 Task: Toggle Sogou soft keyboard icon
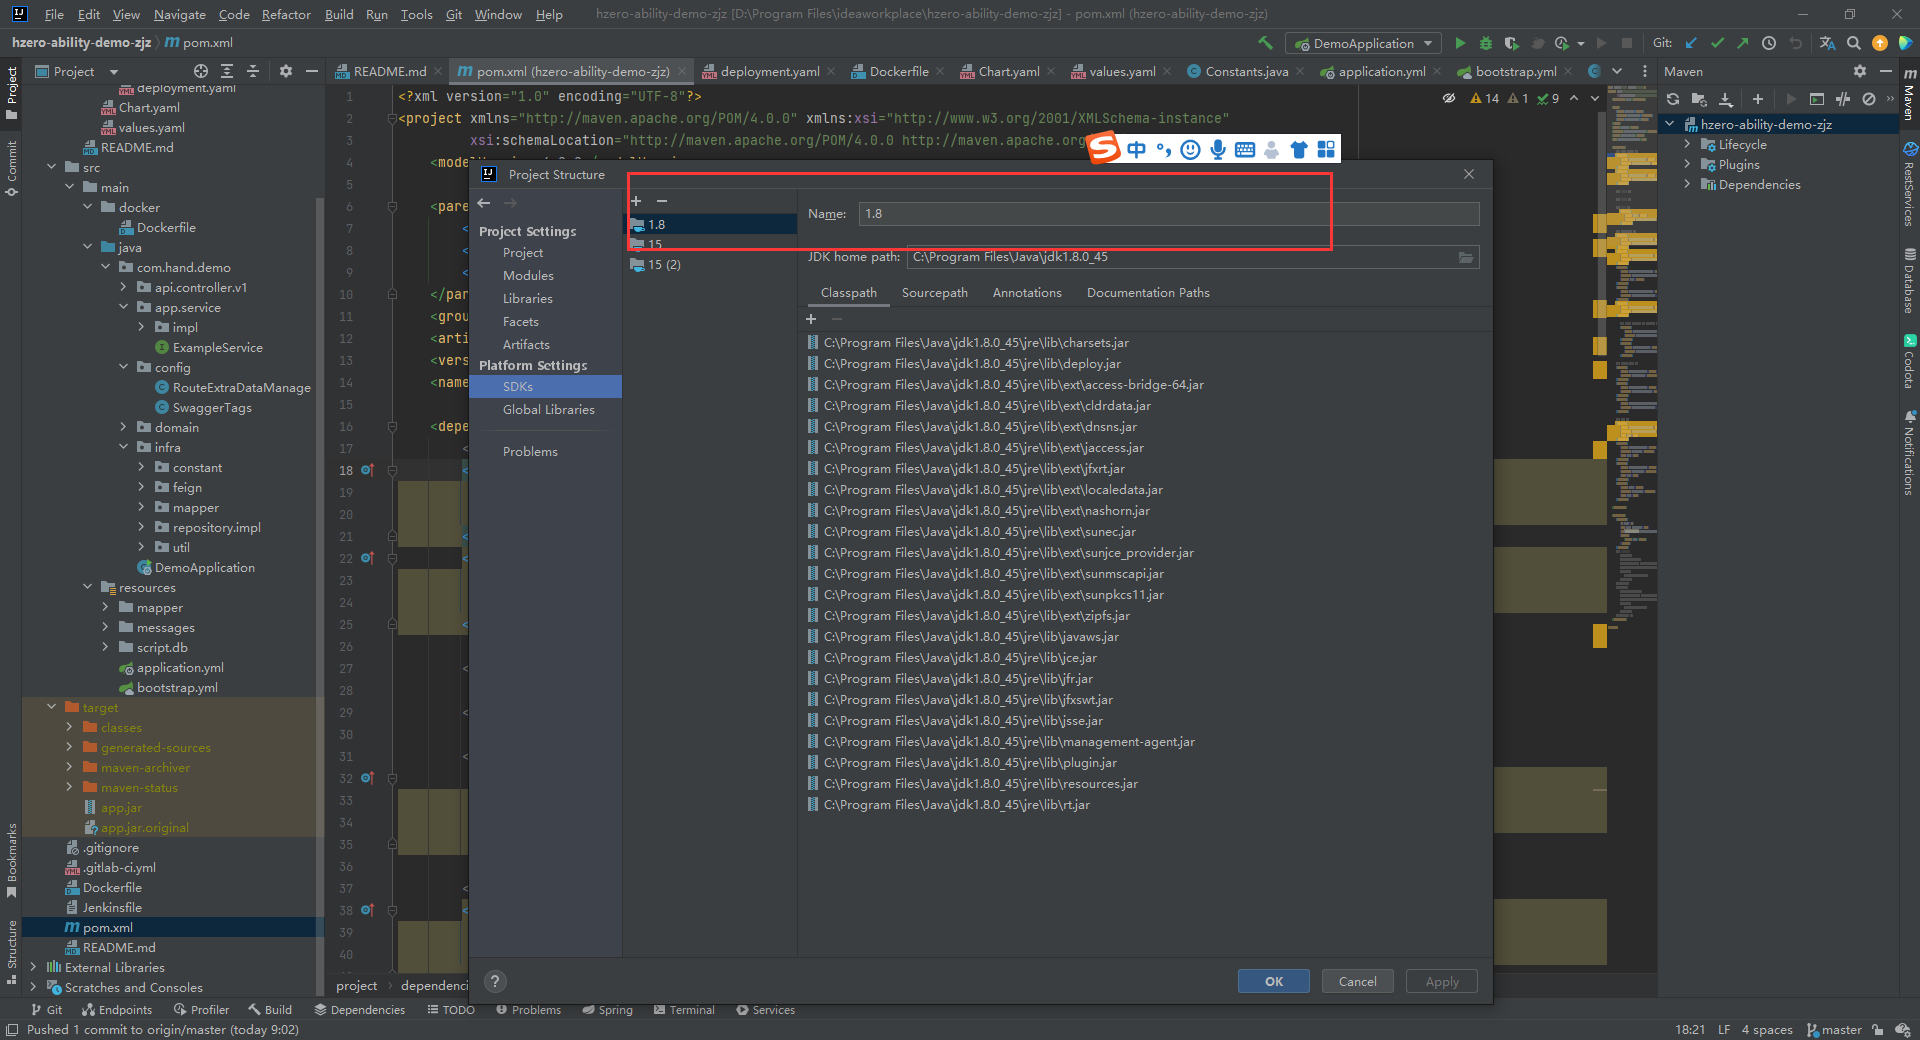(1245, 150)
